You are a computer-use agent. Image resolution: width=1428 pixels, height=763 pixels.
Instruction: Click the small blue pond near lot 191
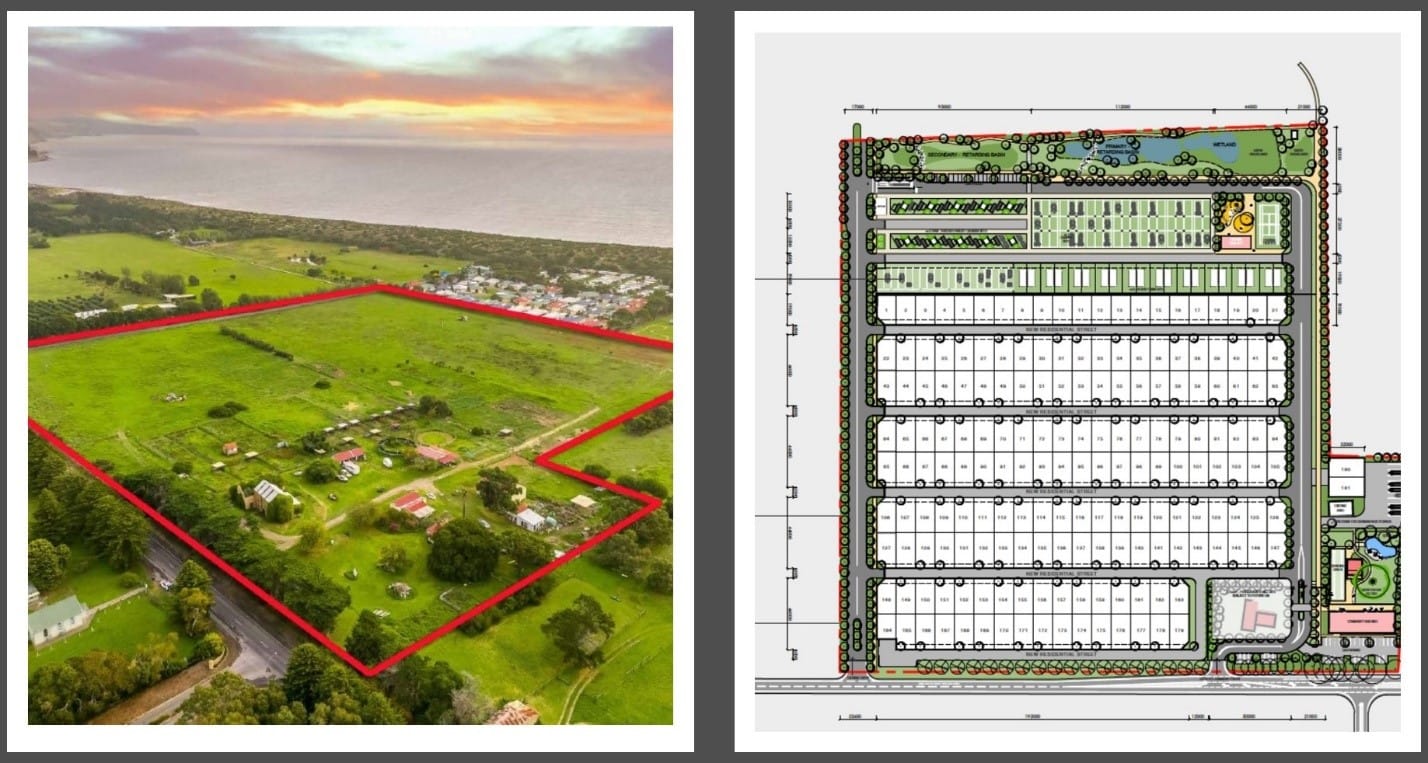tap(1381, 546)
